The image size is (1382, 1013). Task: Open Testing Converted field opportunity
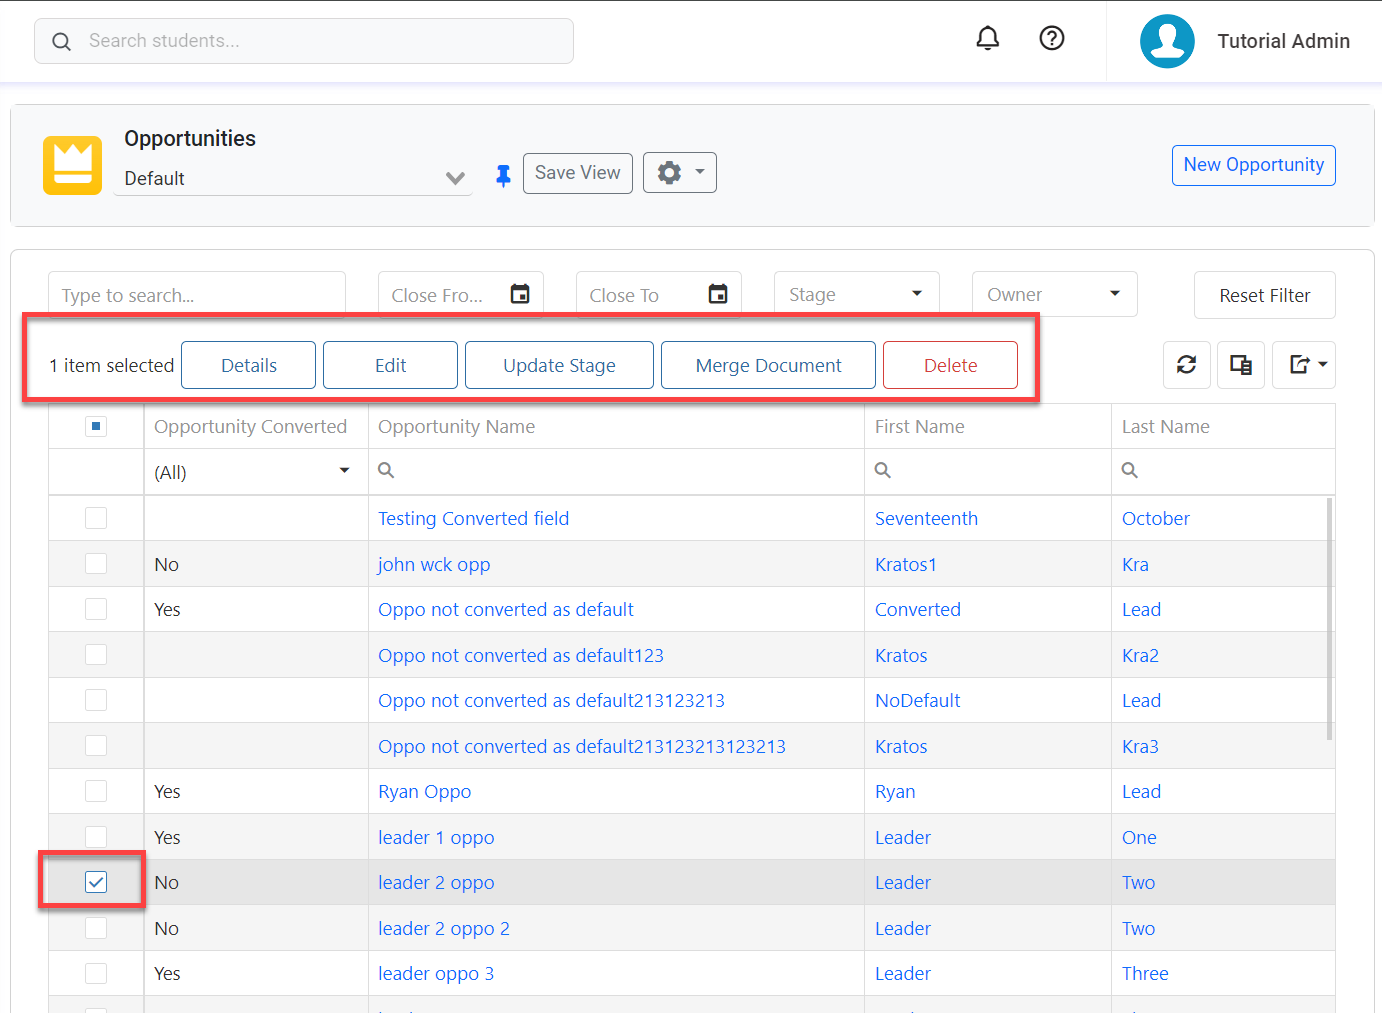coord(473,518)
